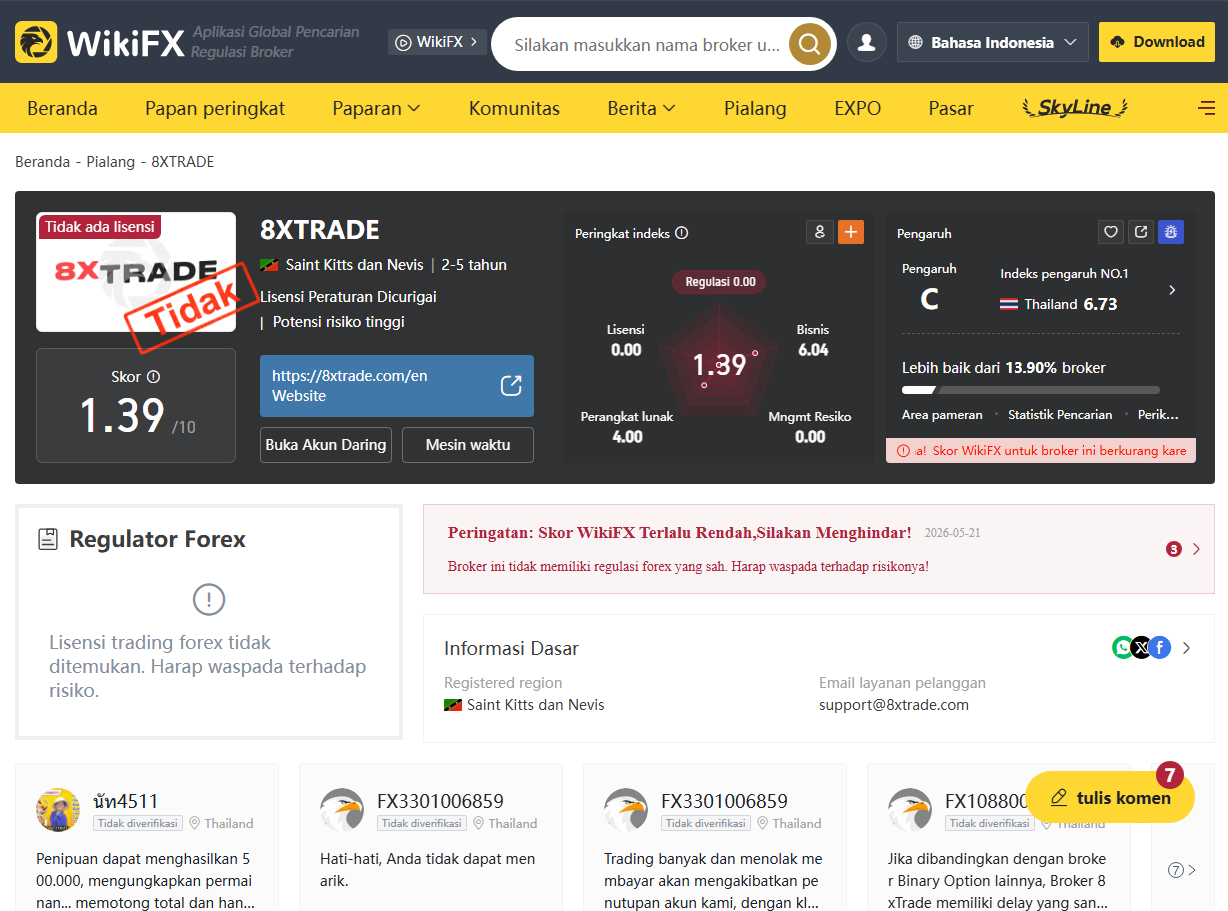Click the info icon beside Skor
This screenshot has height=911, width=1228.
pyautogui.click(x=153, y=377)
